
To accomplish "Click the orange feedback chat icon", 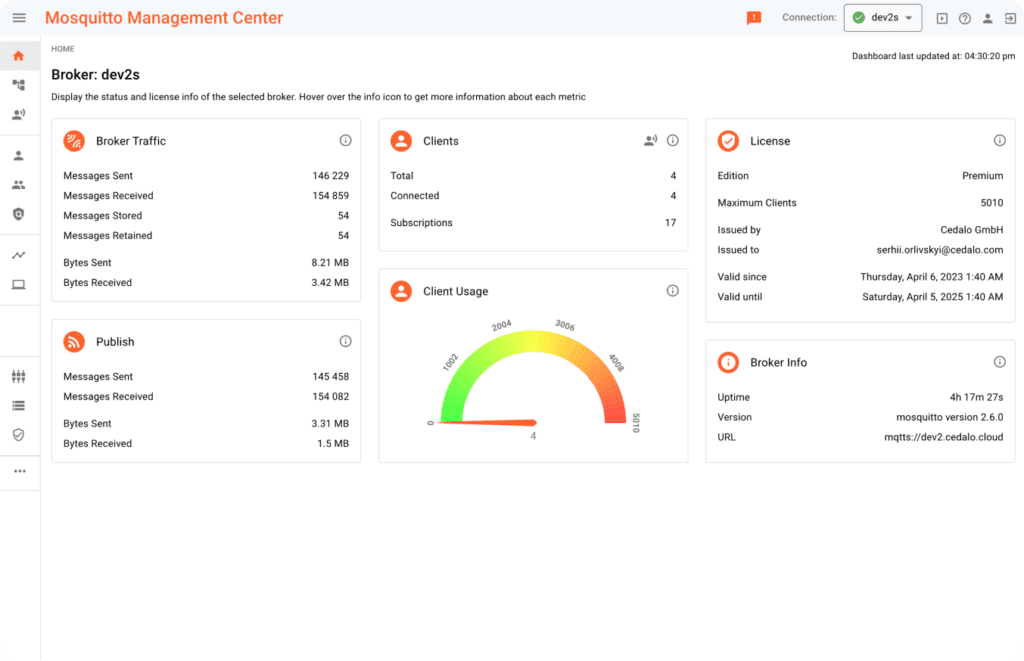I will (x=754, y=17).
